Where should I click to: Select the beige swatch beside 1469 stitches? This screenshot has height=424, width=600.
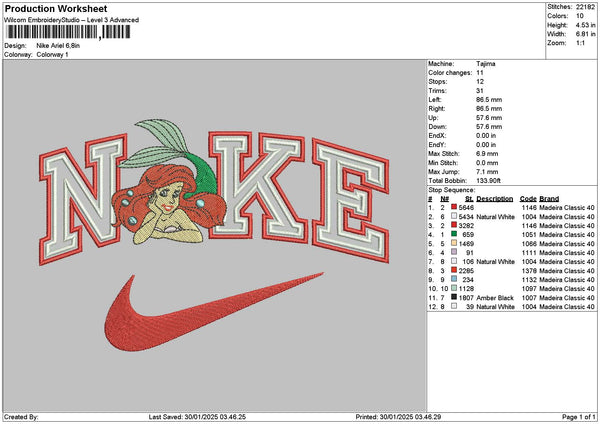(454, 243)
